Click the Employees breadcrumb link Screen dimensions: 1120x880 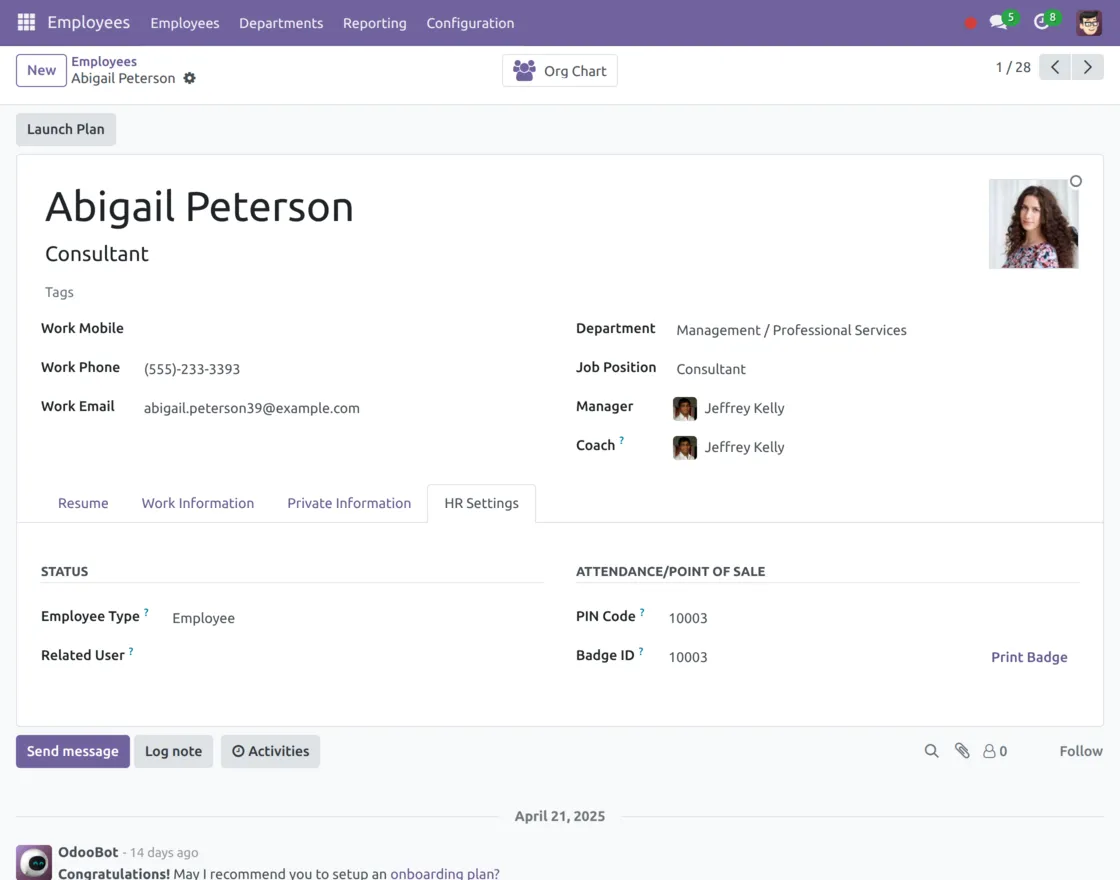[x=104, y=61]
